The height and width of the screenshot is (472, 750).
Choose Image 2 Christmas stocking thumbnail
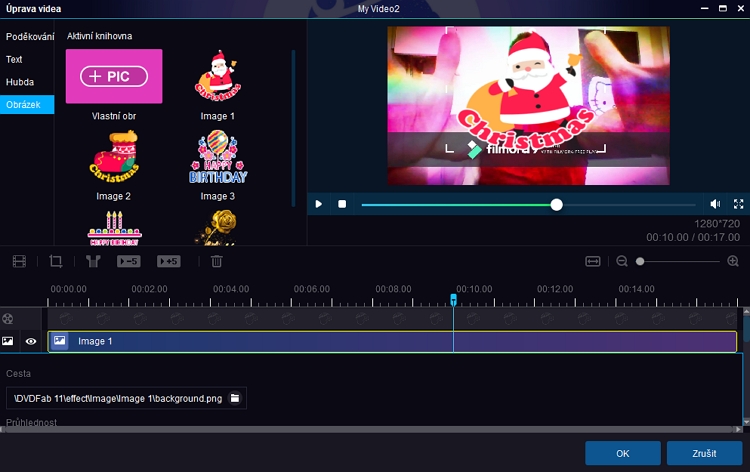[114, 157]
